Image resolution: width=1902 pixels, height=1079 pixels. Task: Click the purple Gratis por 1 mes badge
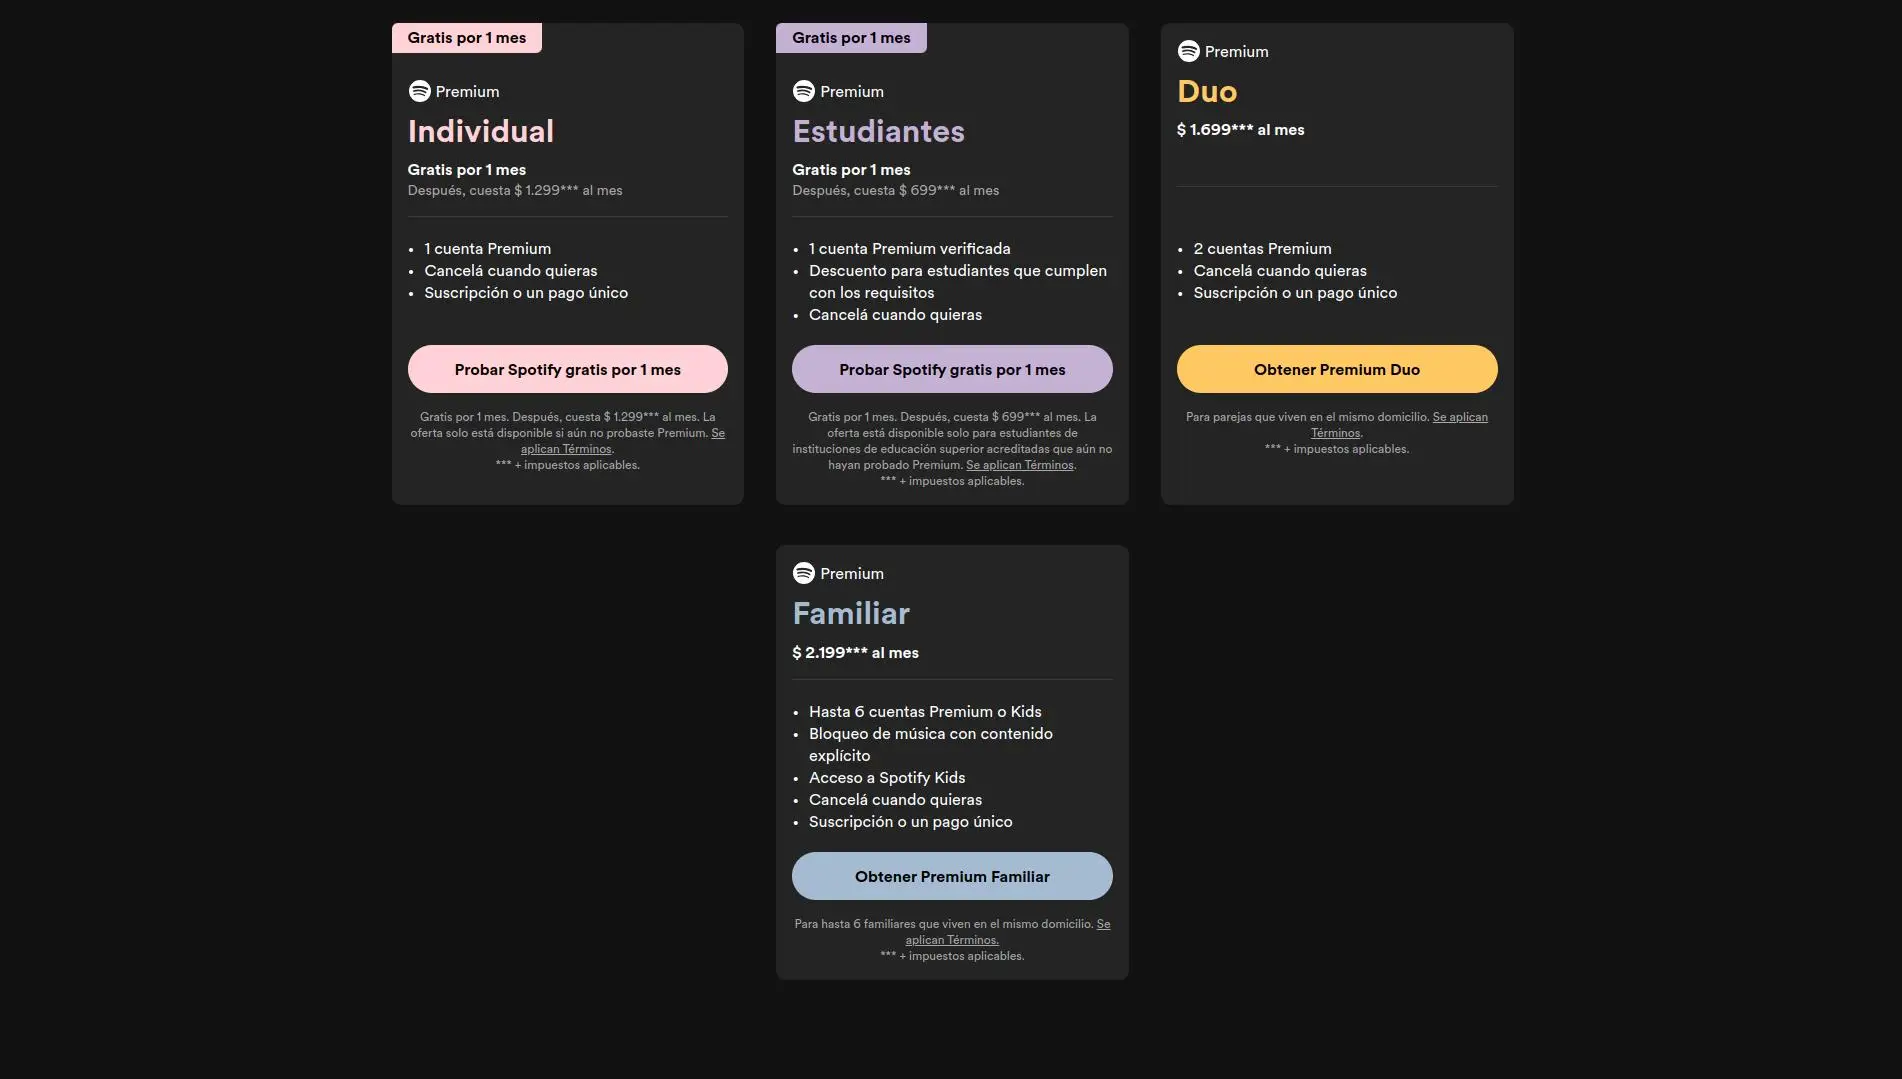851,38
